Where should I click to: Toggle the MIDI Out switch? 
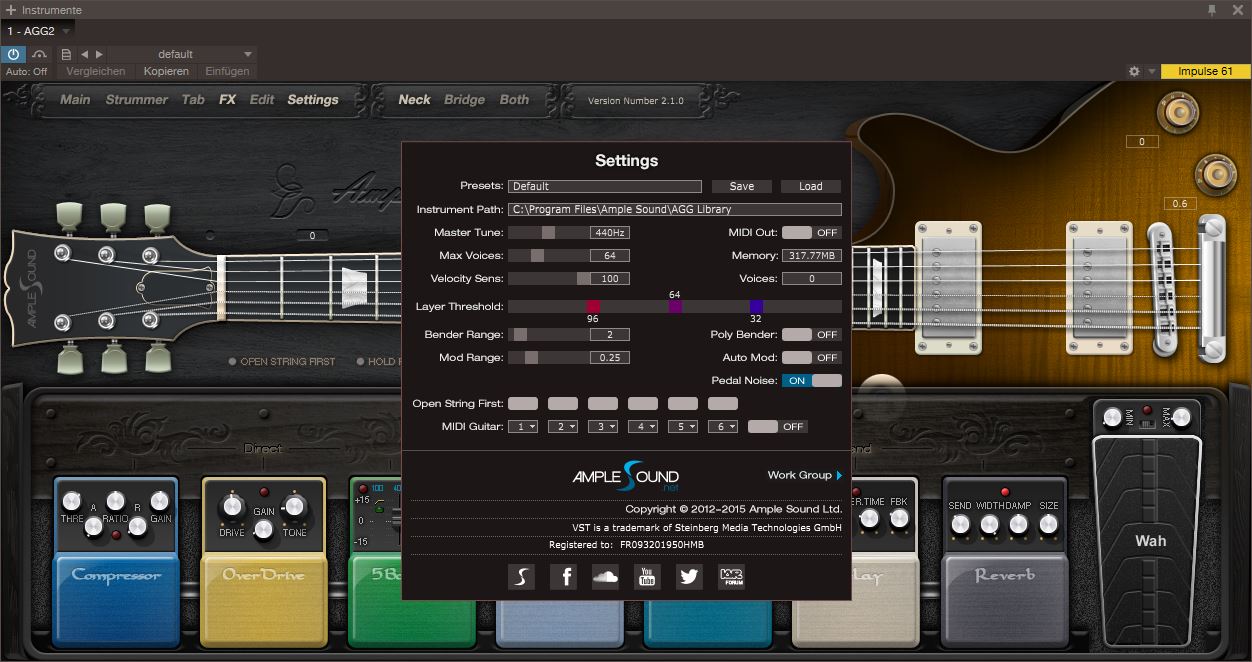pyautogui.click(x=811, y=233)
